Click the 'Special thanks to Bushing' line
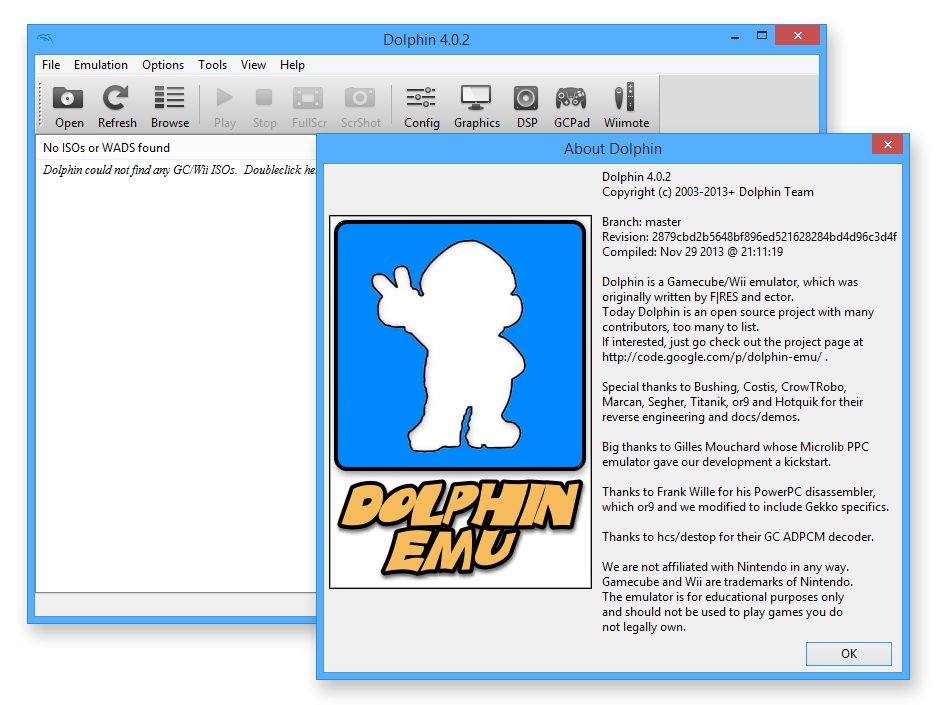 point(724,387)
